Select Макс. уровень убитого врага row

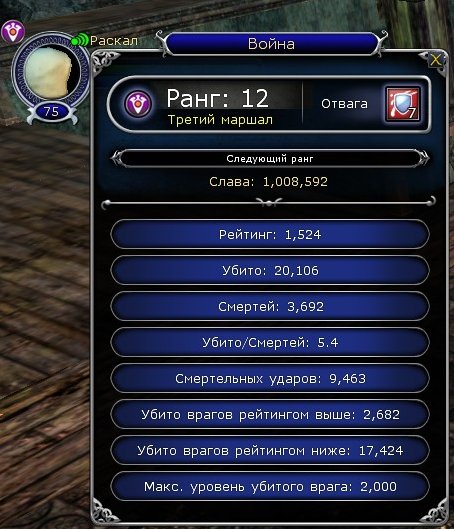270,486
